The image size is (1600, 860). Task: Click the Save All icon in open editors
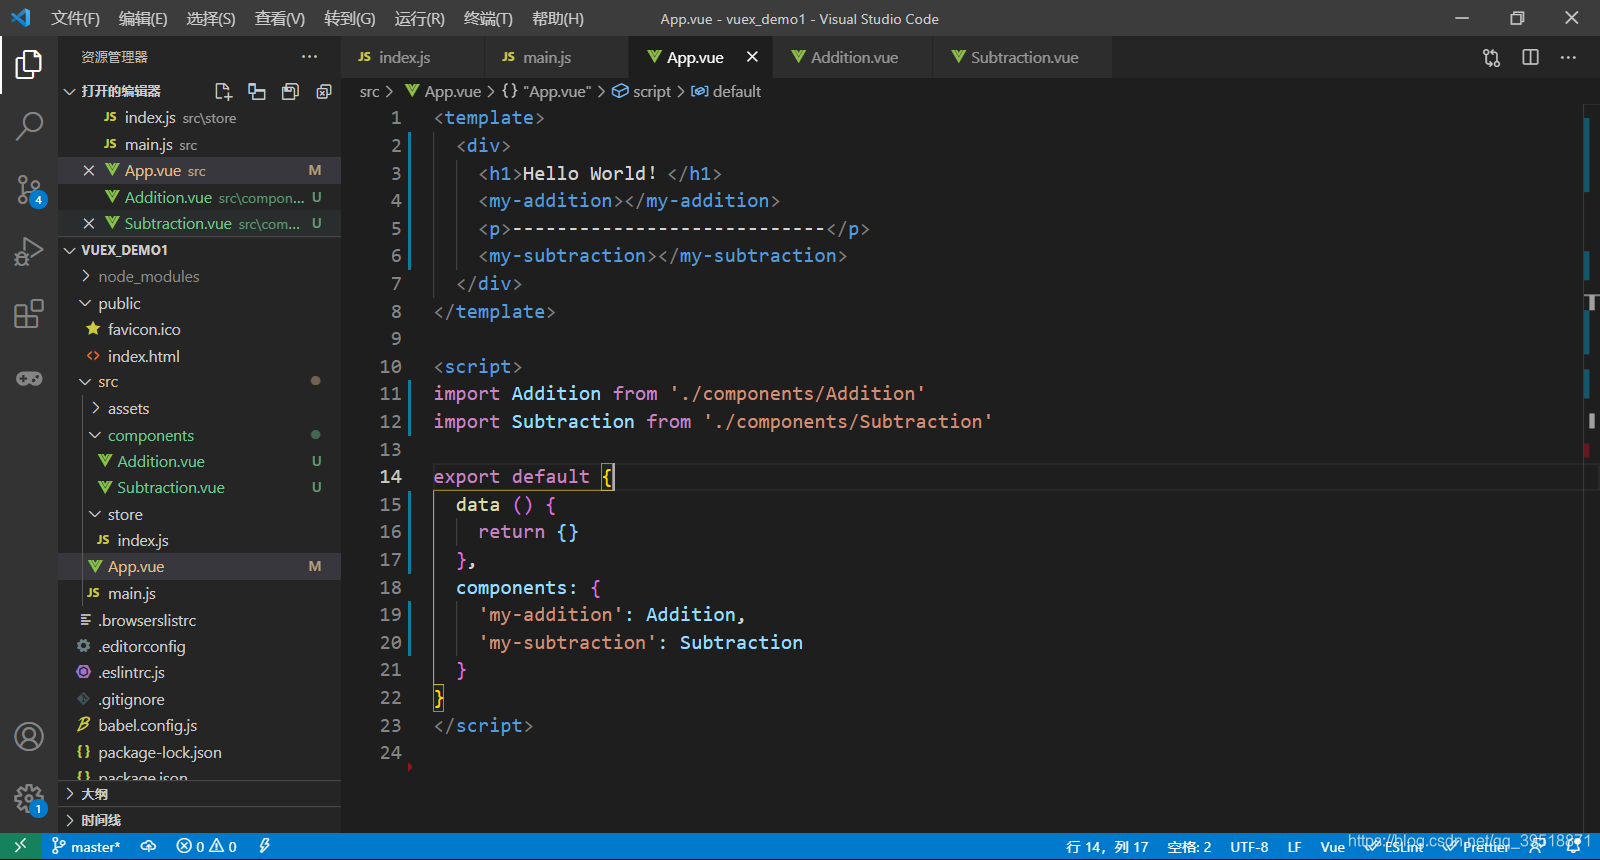point(290,91)
